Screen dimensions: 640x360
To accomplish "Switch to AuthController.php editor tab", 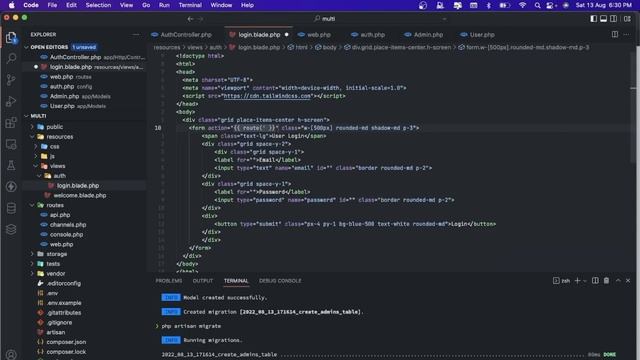I will [x=186, y=35].
